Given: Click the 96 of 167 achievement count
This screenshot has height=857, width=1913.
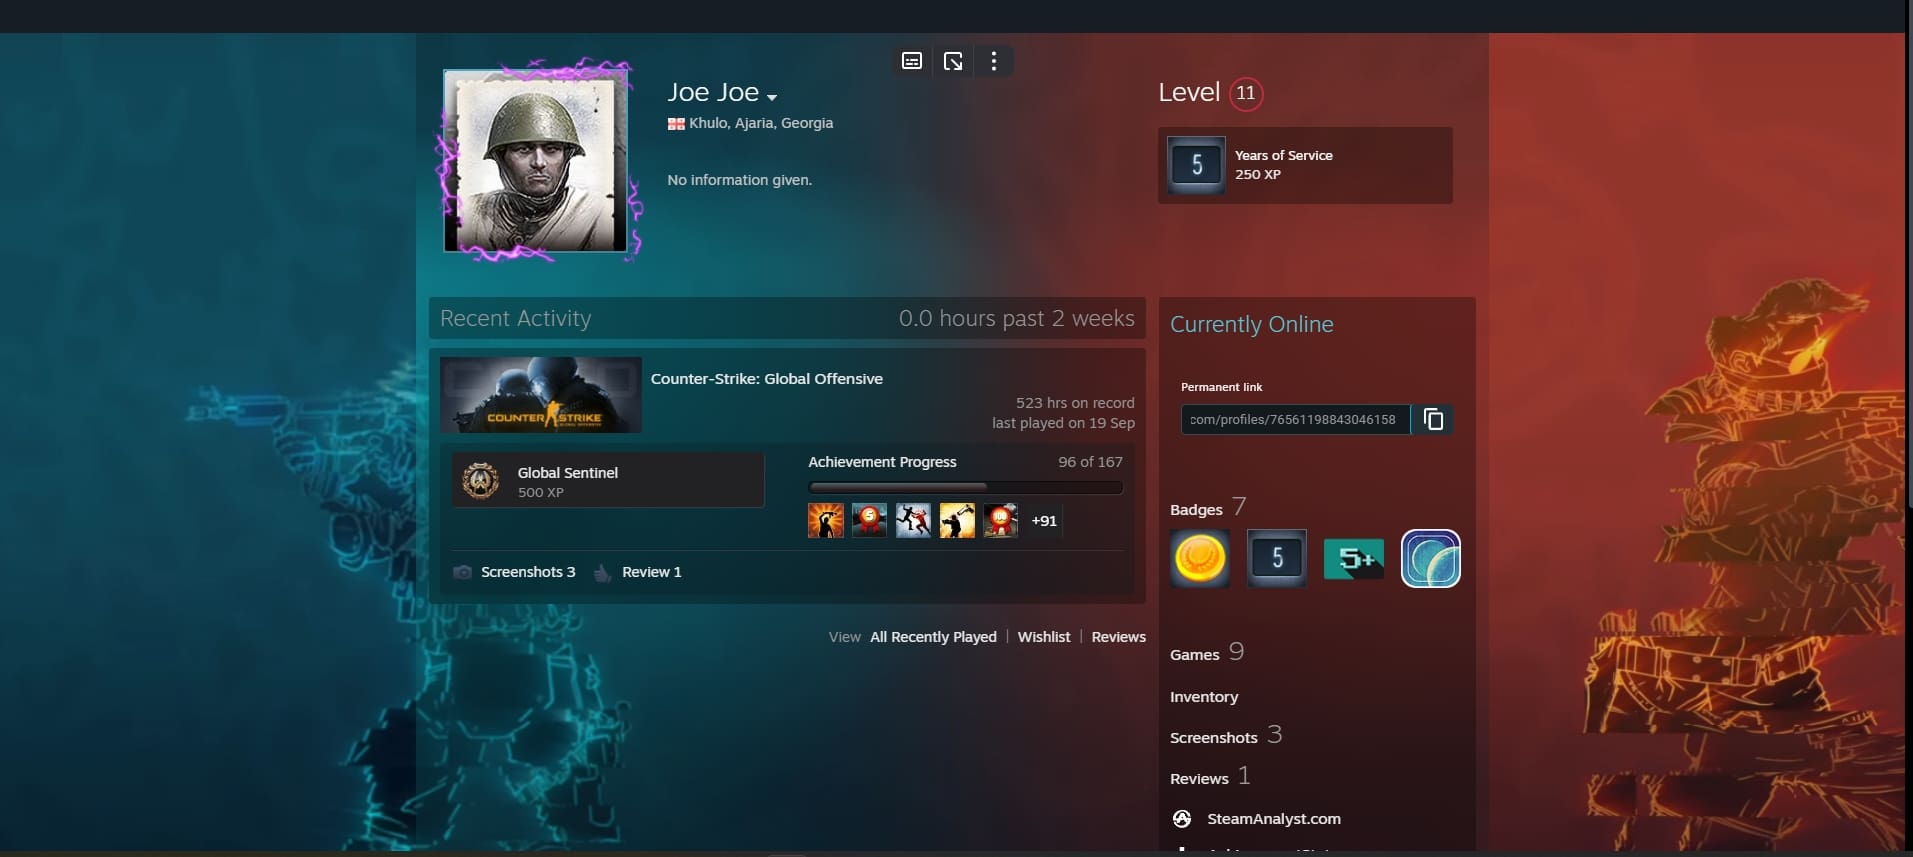Looking at the screenshot, I should point(1090,462).
